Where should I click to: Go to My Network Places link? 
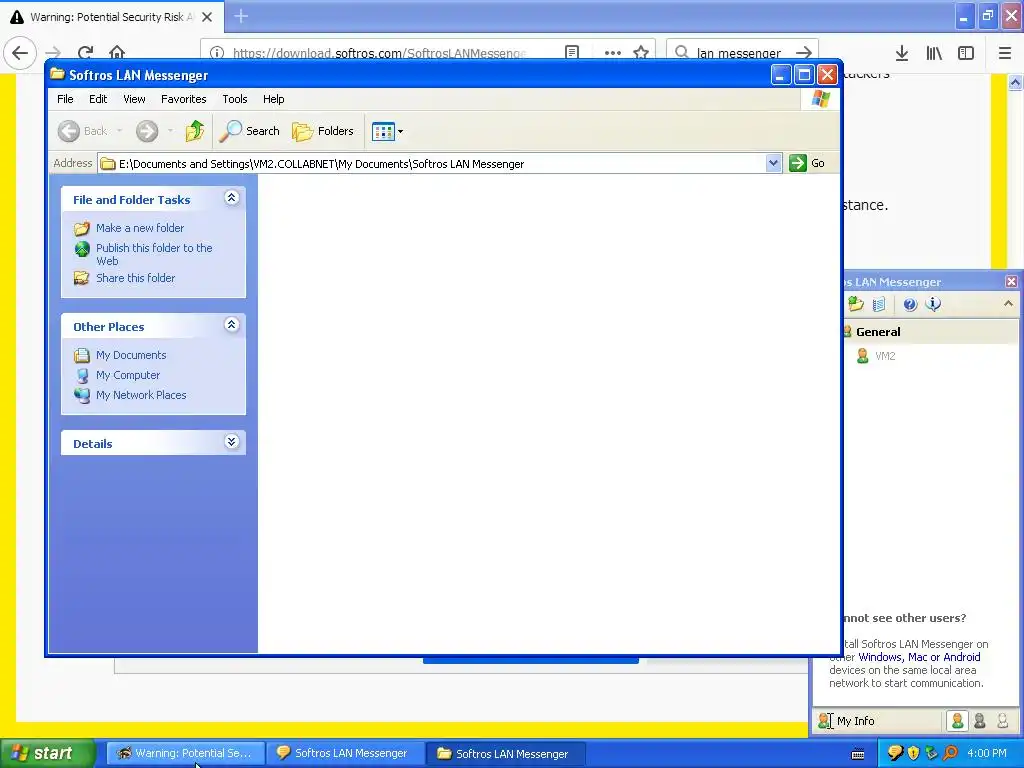141,395
